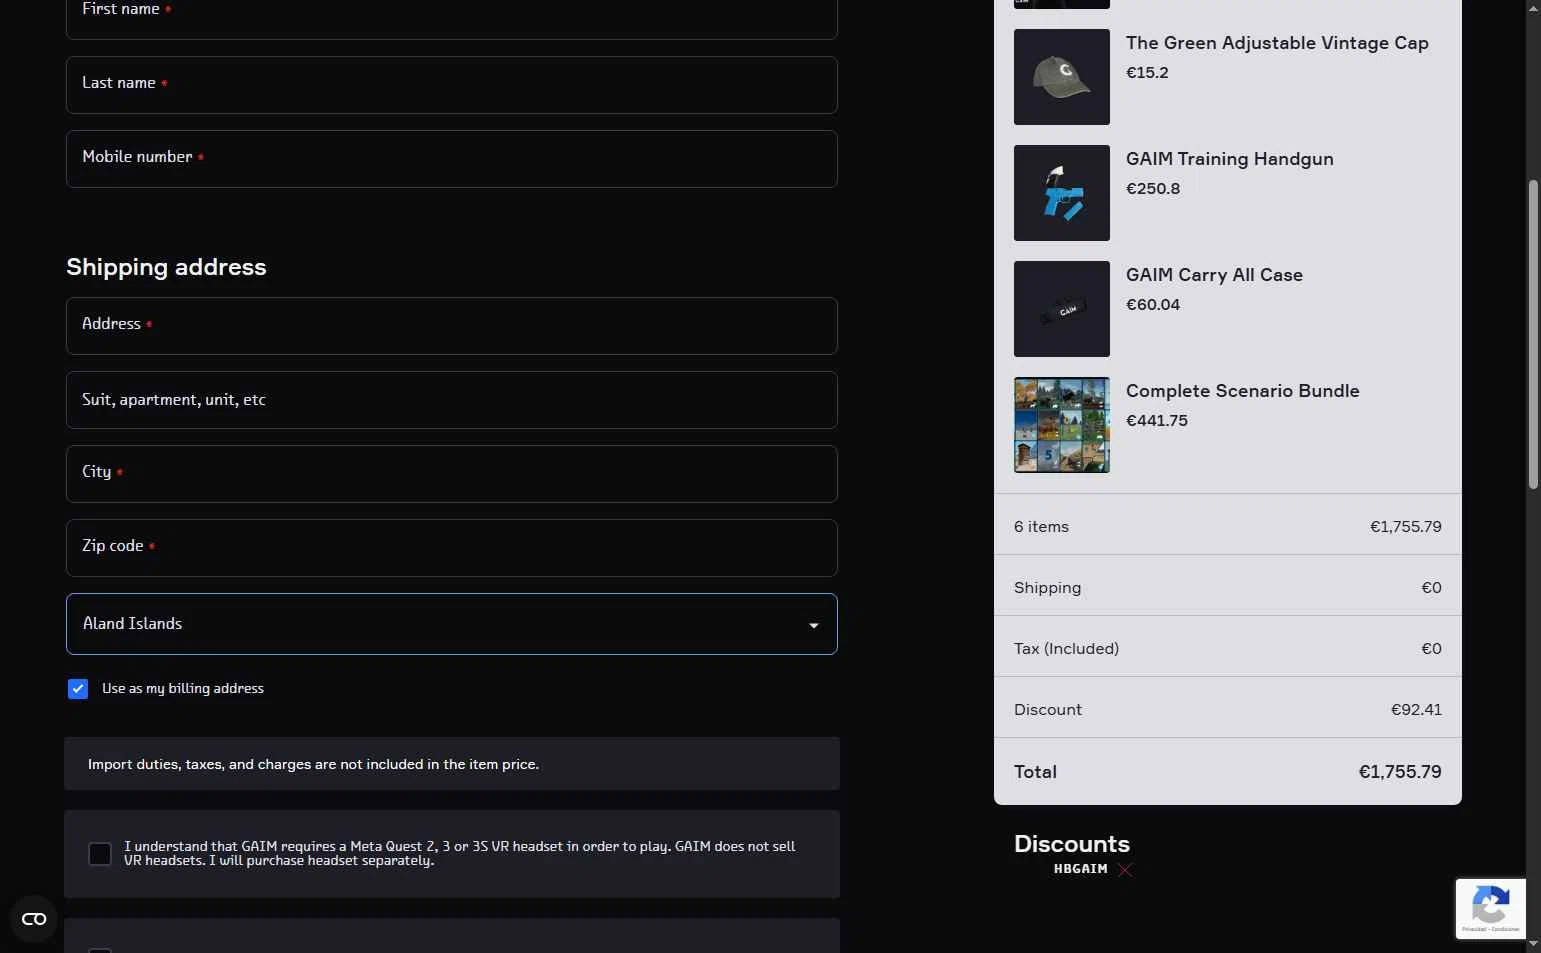Click the €441.75 bundle price
The width and height of the screenshot is (1541, 953).
tap(1157, 421)
